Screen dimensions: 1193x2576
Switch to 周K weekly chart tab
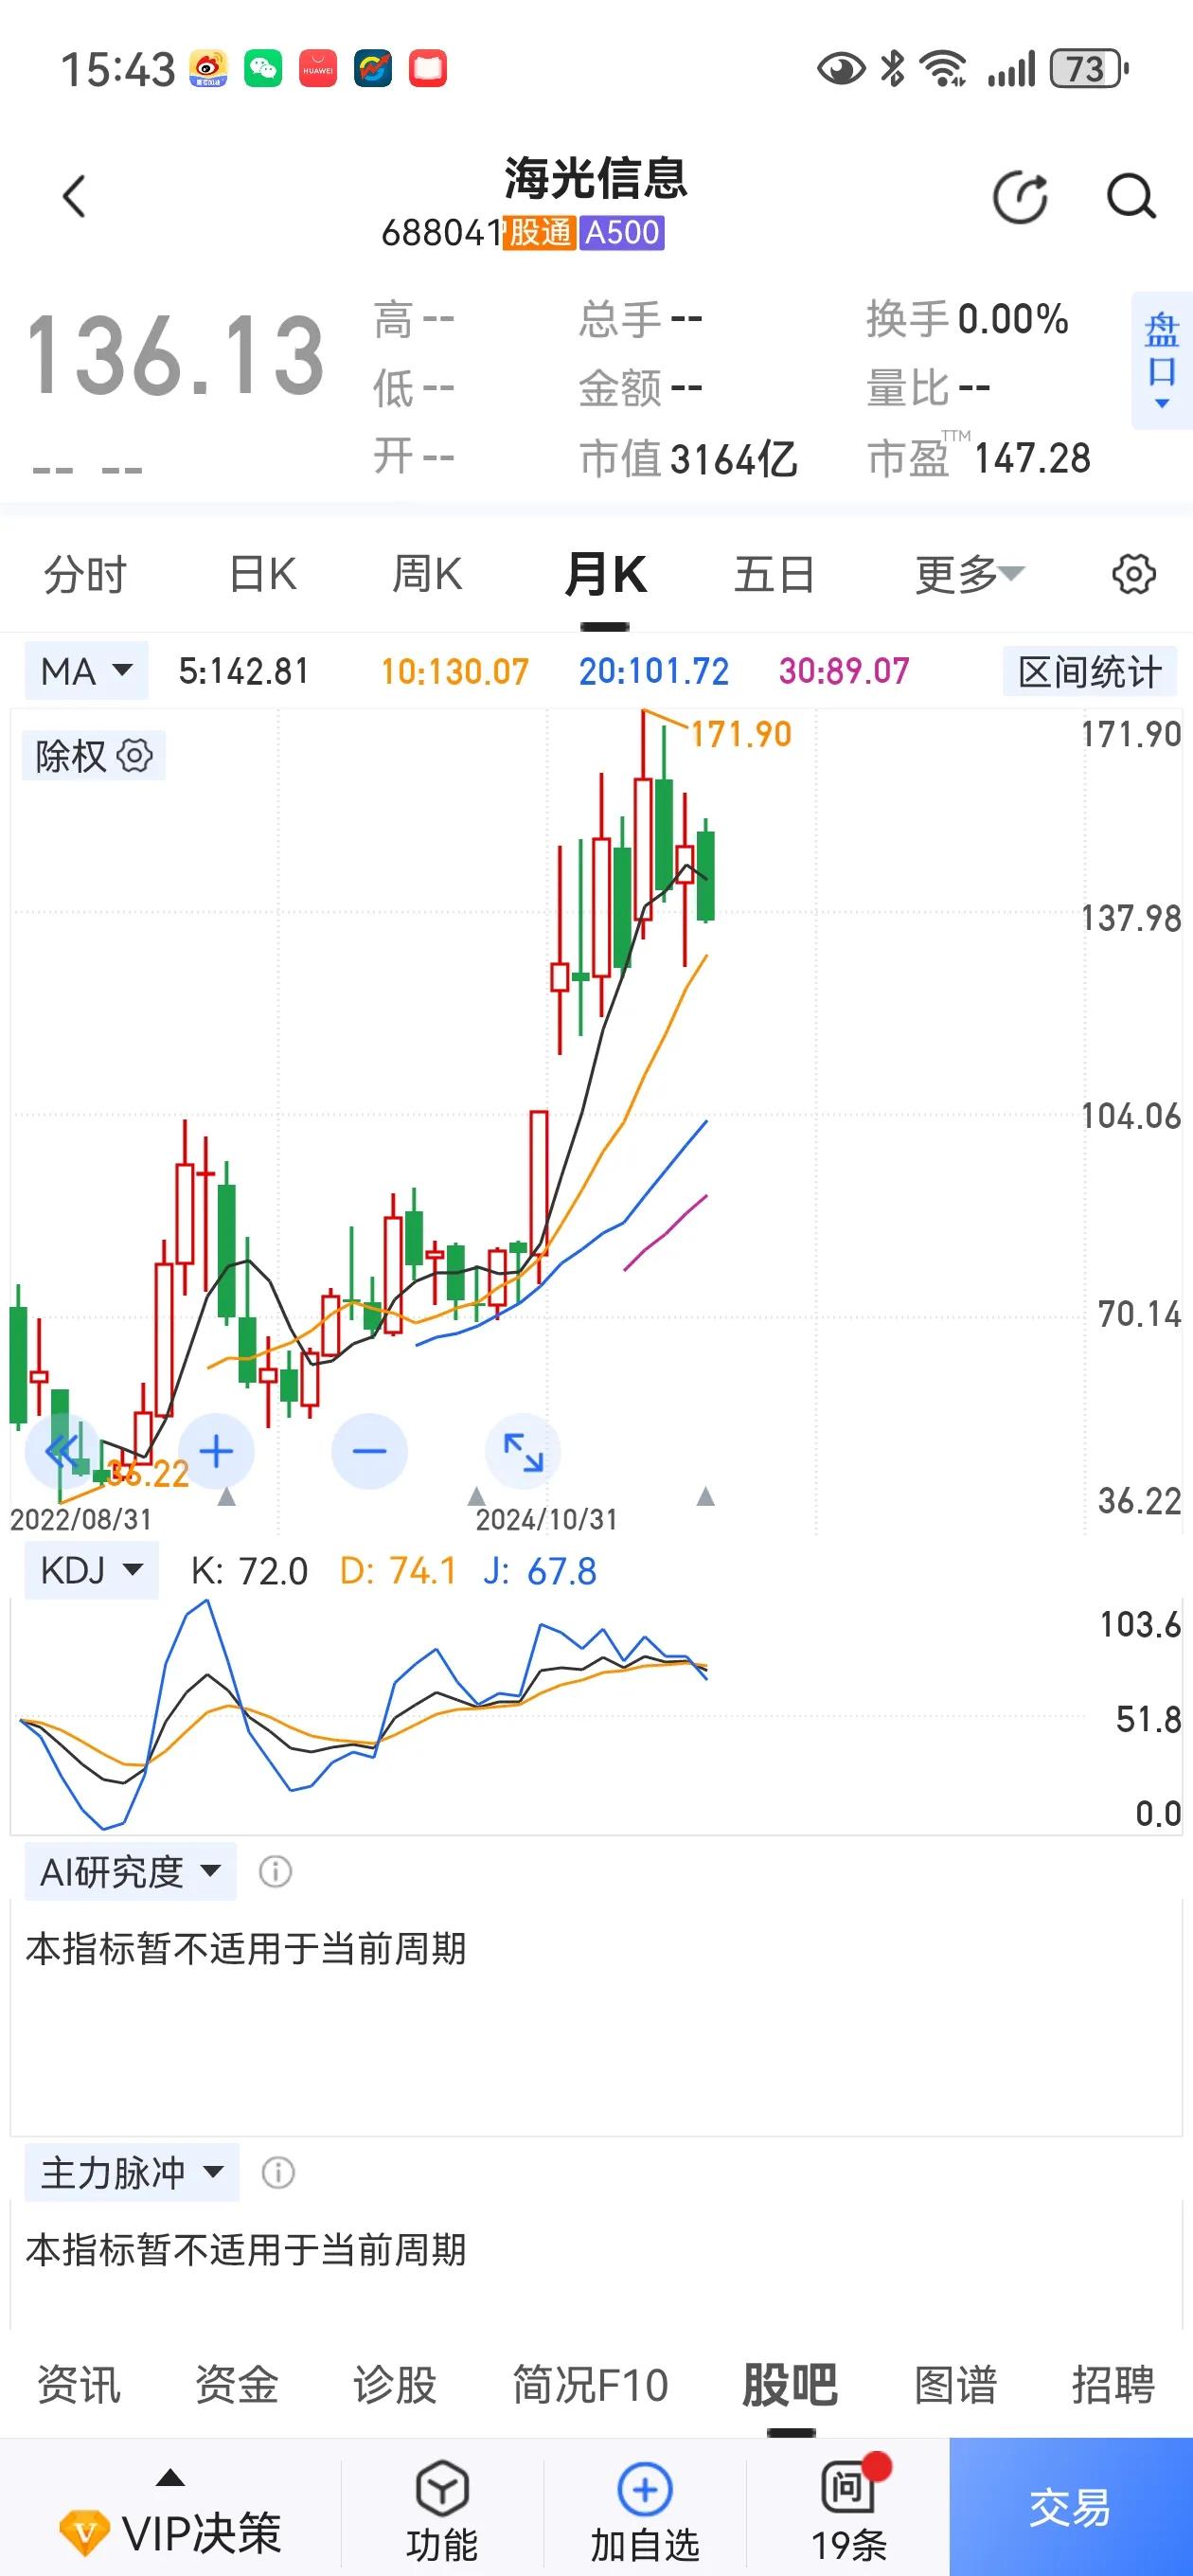click(x=427, y=574)
